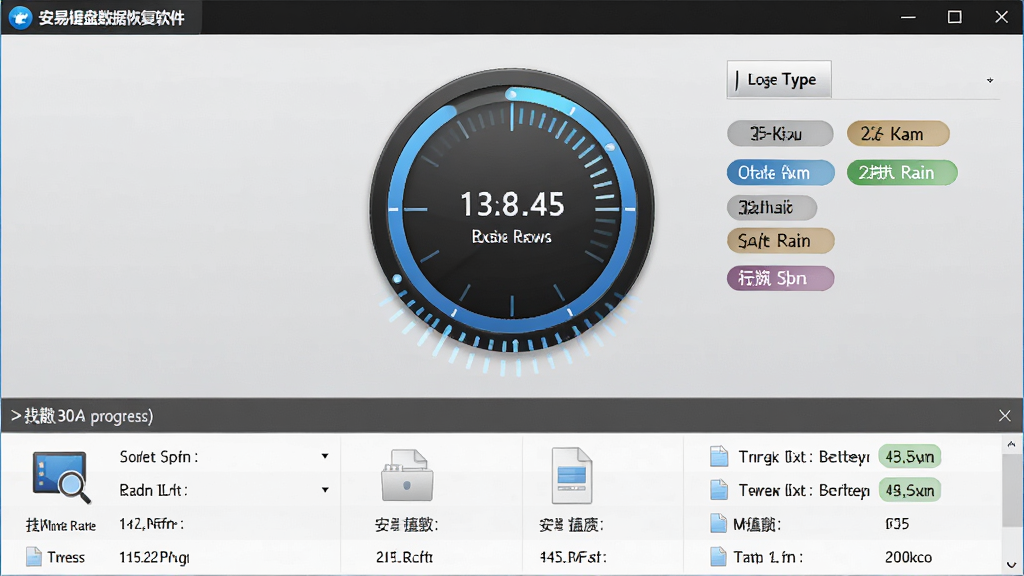Expand the "Radn" dropdown arrow
The image size is (1024, 576).
325,490
